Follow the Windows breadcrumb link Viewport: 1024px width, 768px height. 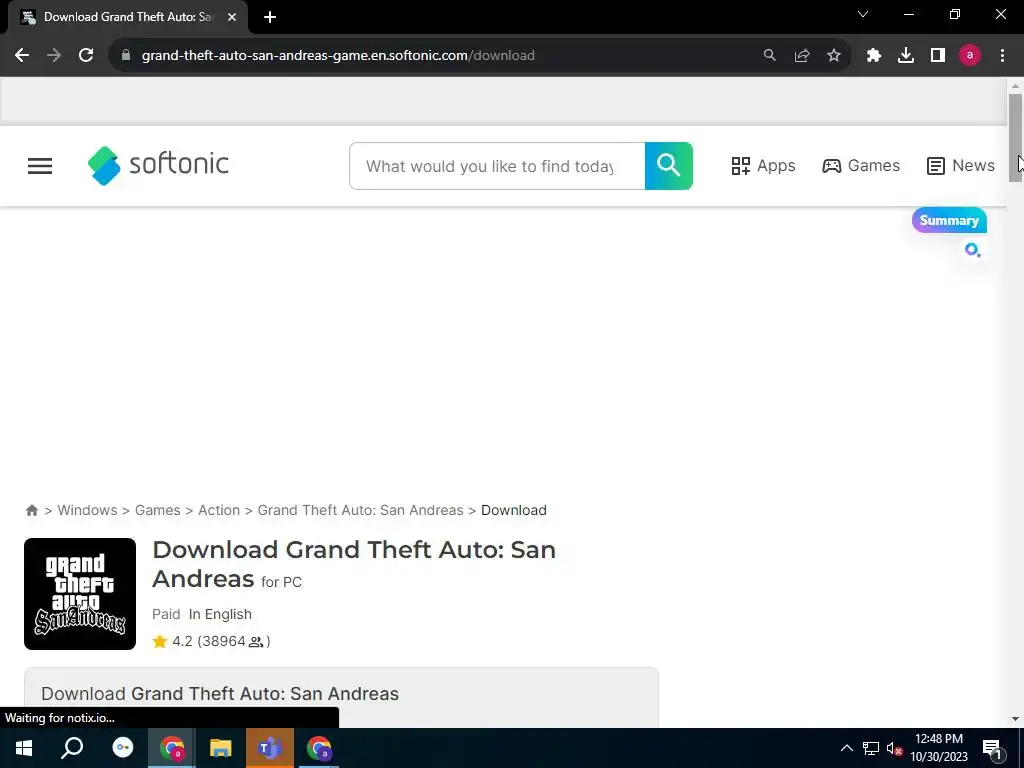click(88, 510)
